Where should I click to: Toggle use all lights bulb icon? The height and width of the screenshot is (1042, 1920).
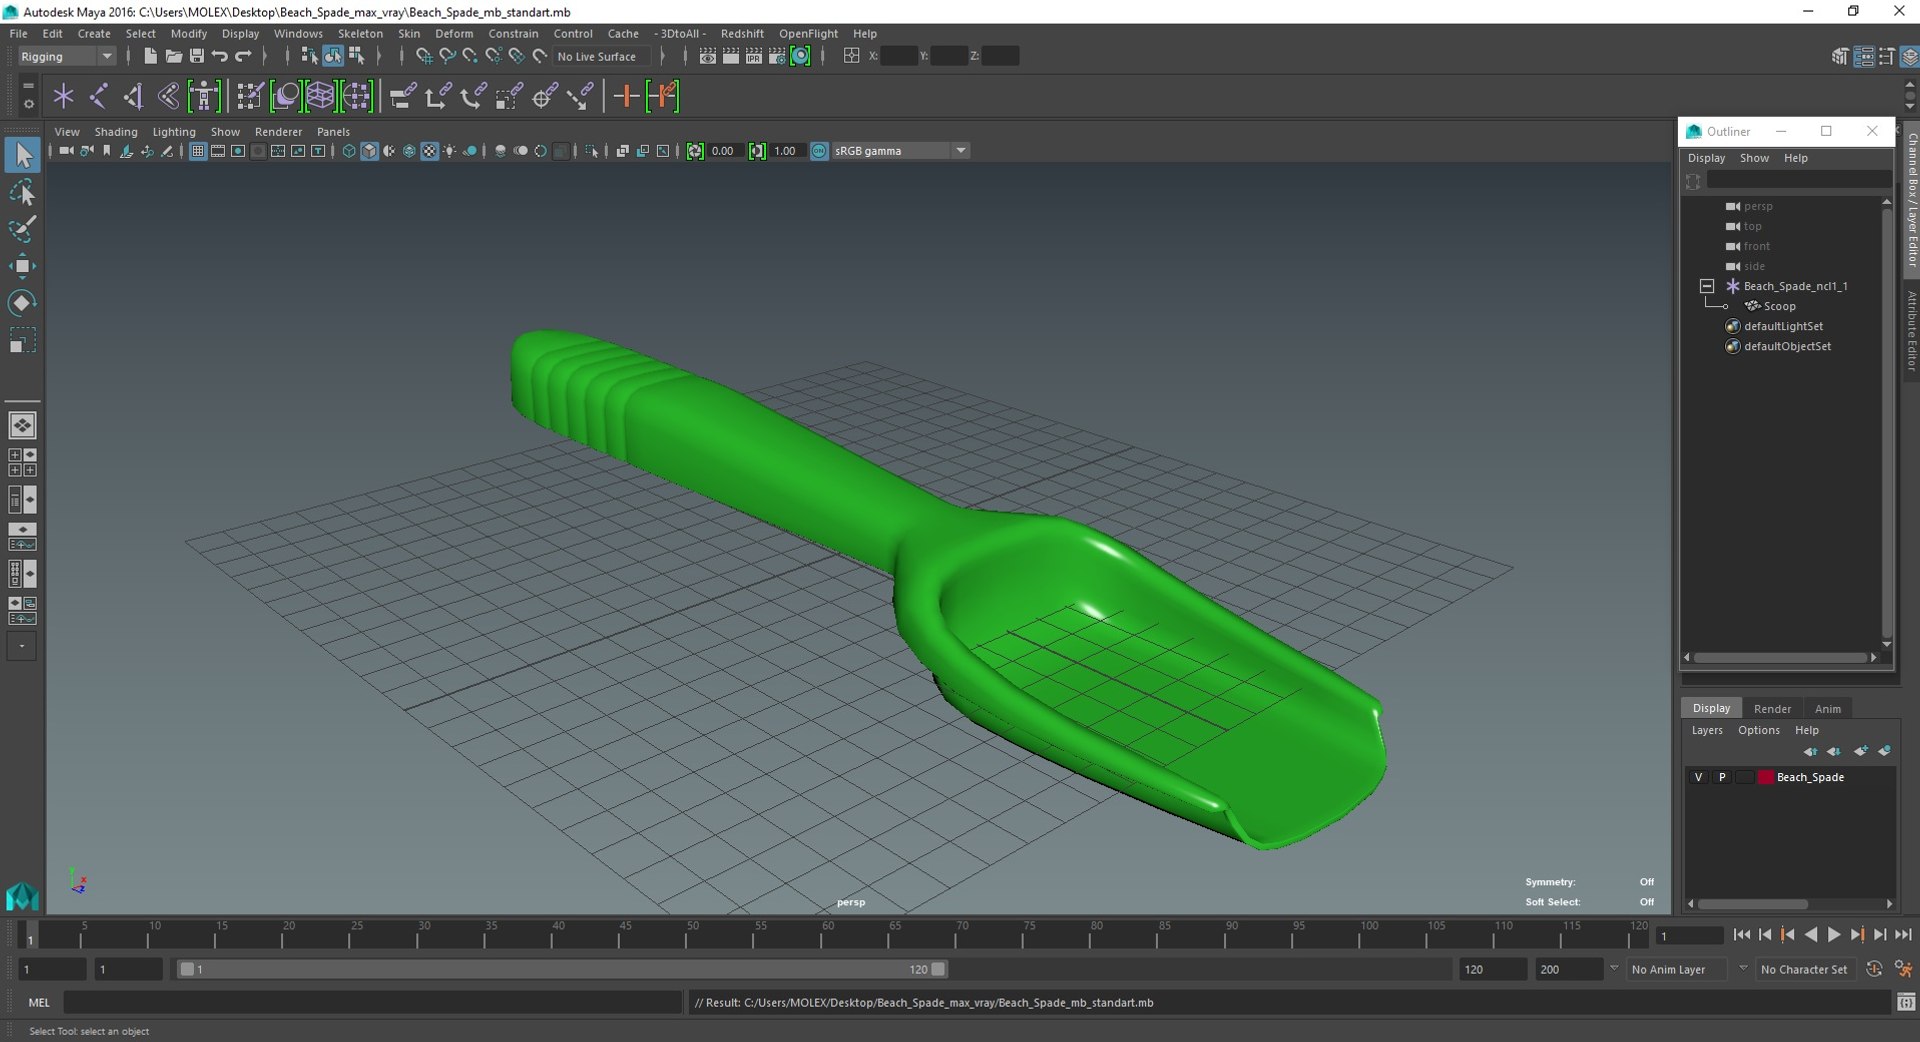coord(449,151)
